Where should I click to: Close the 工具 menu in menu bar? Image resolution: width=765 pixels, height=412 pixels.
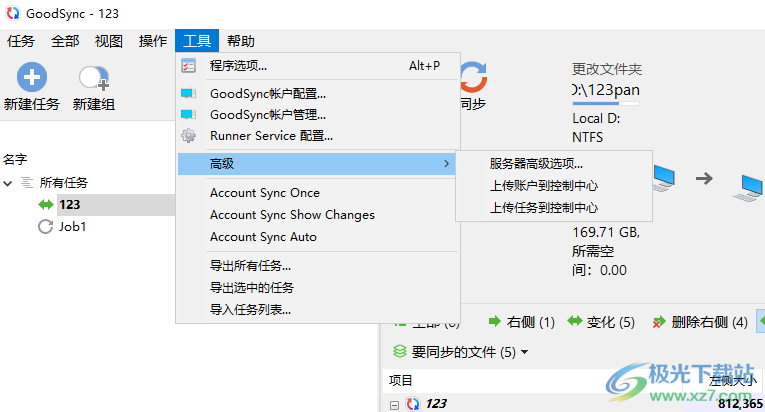[x=197, y=41]
